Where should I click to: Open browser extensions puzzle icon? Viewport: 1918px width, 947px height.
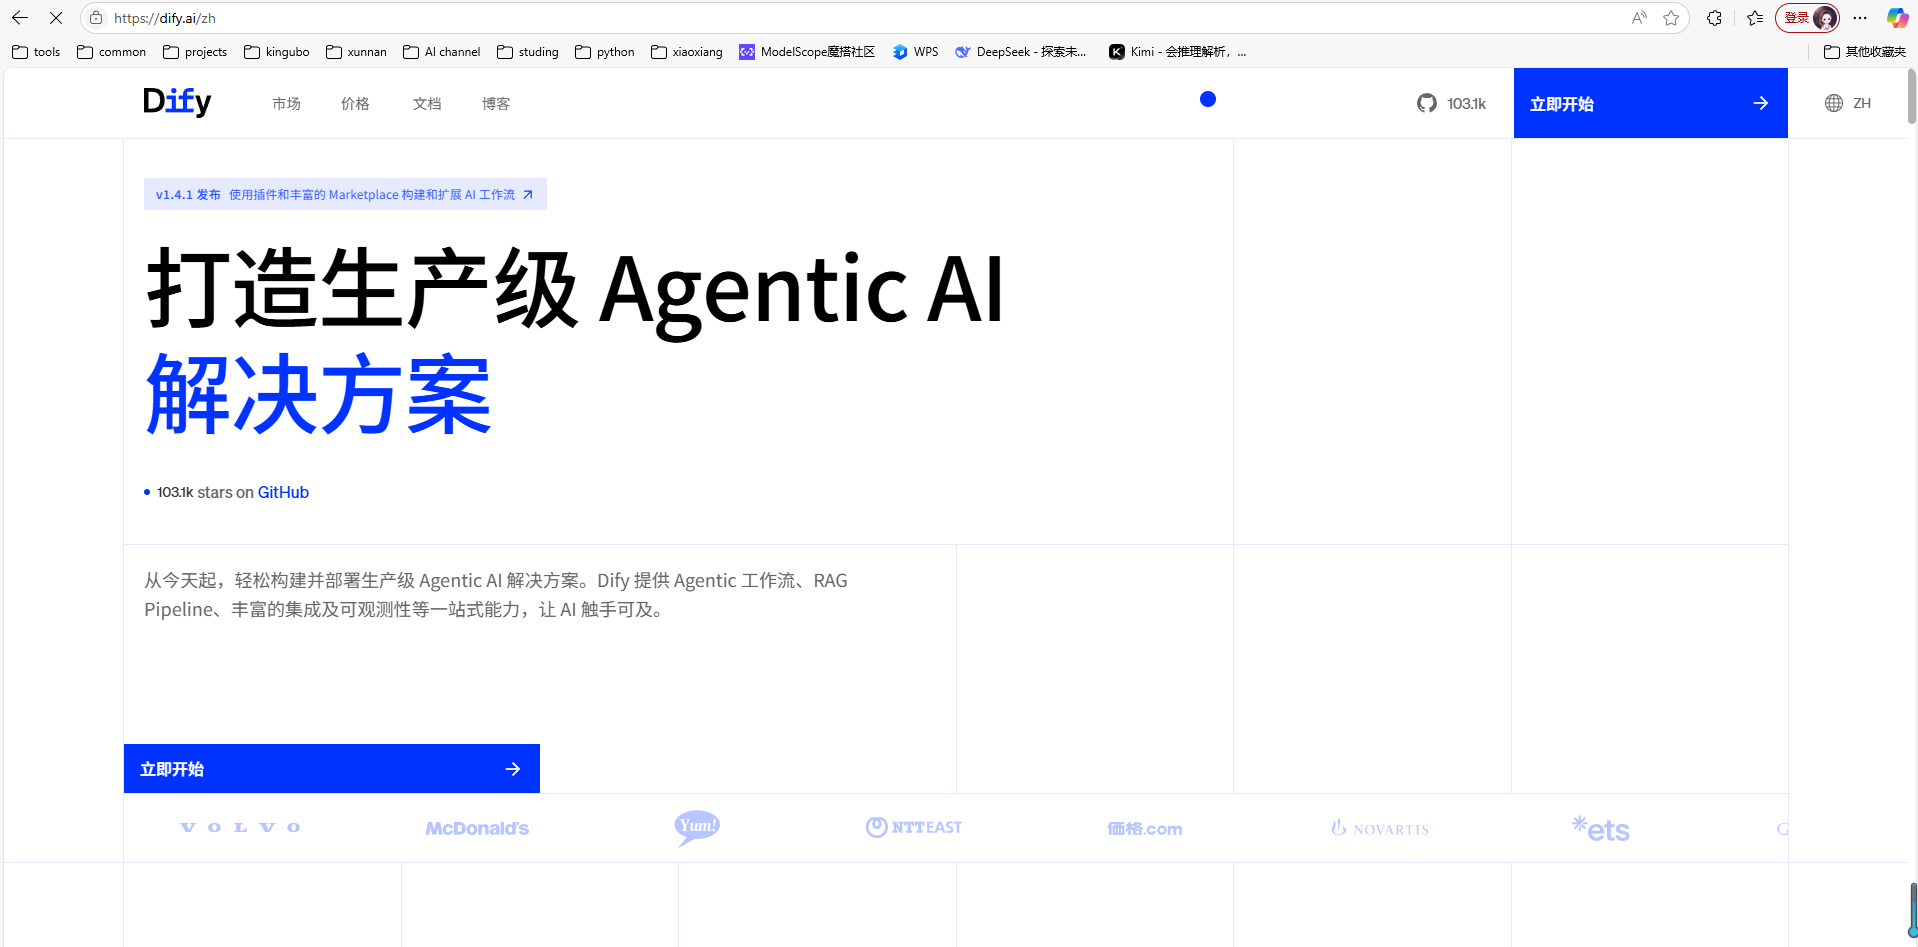click(1714, 18)
